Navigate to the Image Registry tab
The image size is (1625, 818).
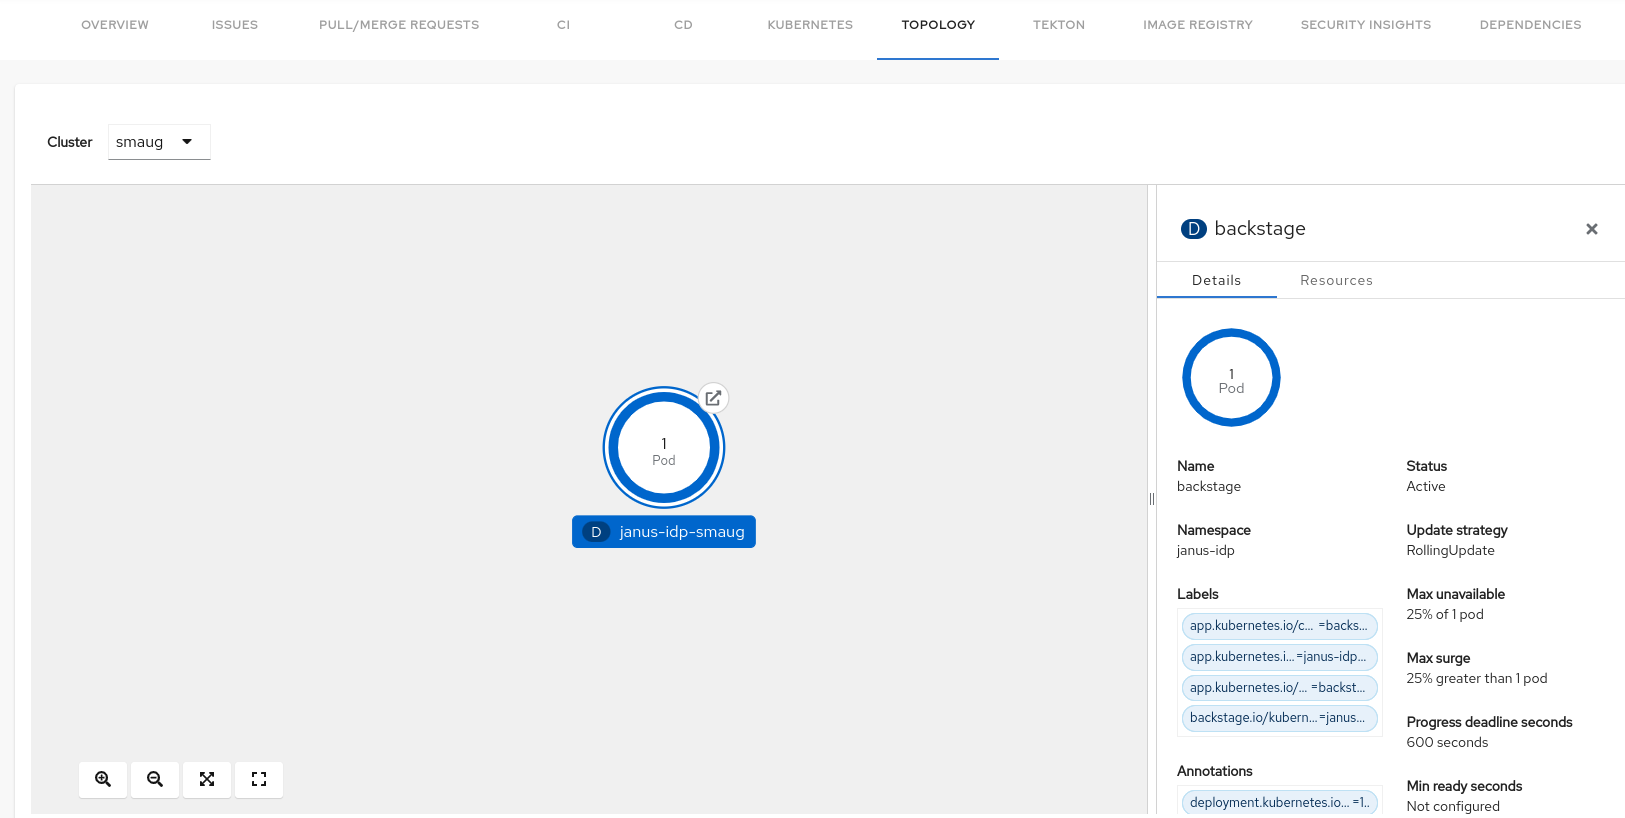[1197, 25]
